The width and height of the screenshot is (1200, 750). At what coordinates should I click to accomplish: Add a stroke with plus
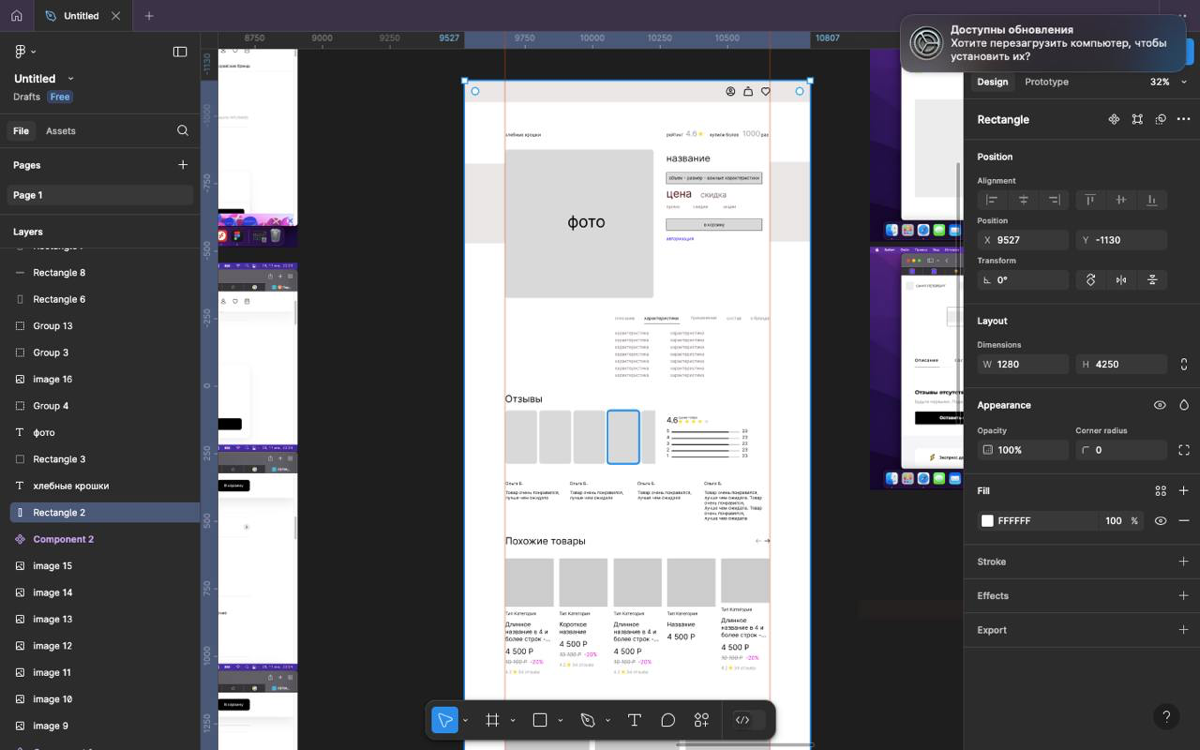coord(1184,562)
